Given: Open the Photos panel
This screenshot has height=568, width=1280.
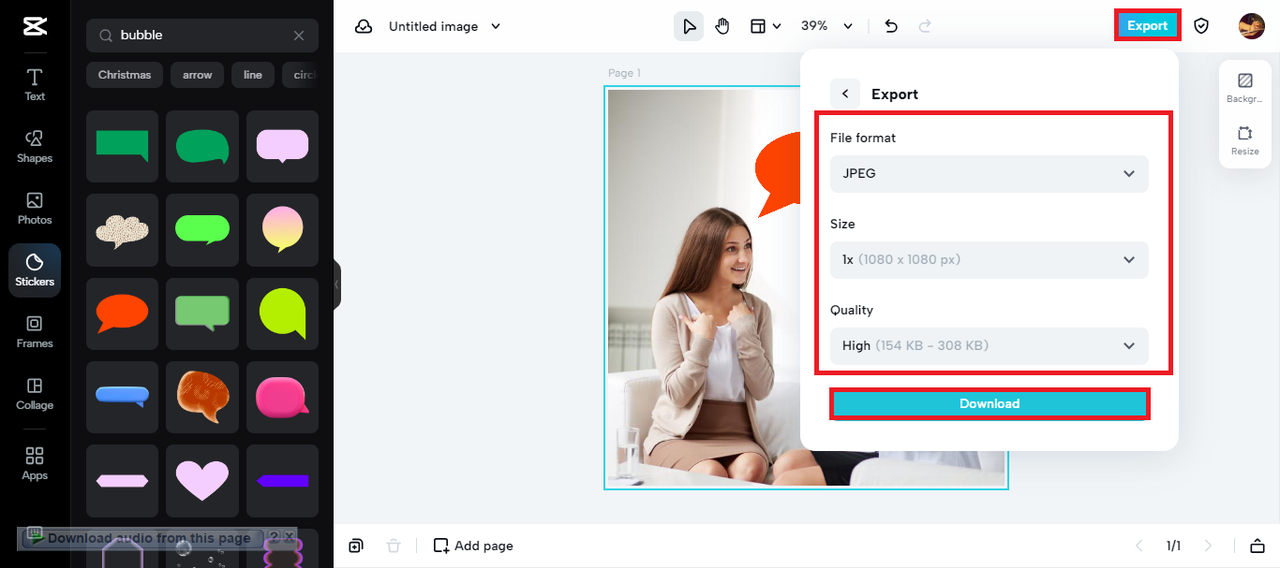Looking at the screenshot, I should pyautogui.click(x=34, y=208).
